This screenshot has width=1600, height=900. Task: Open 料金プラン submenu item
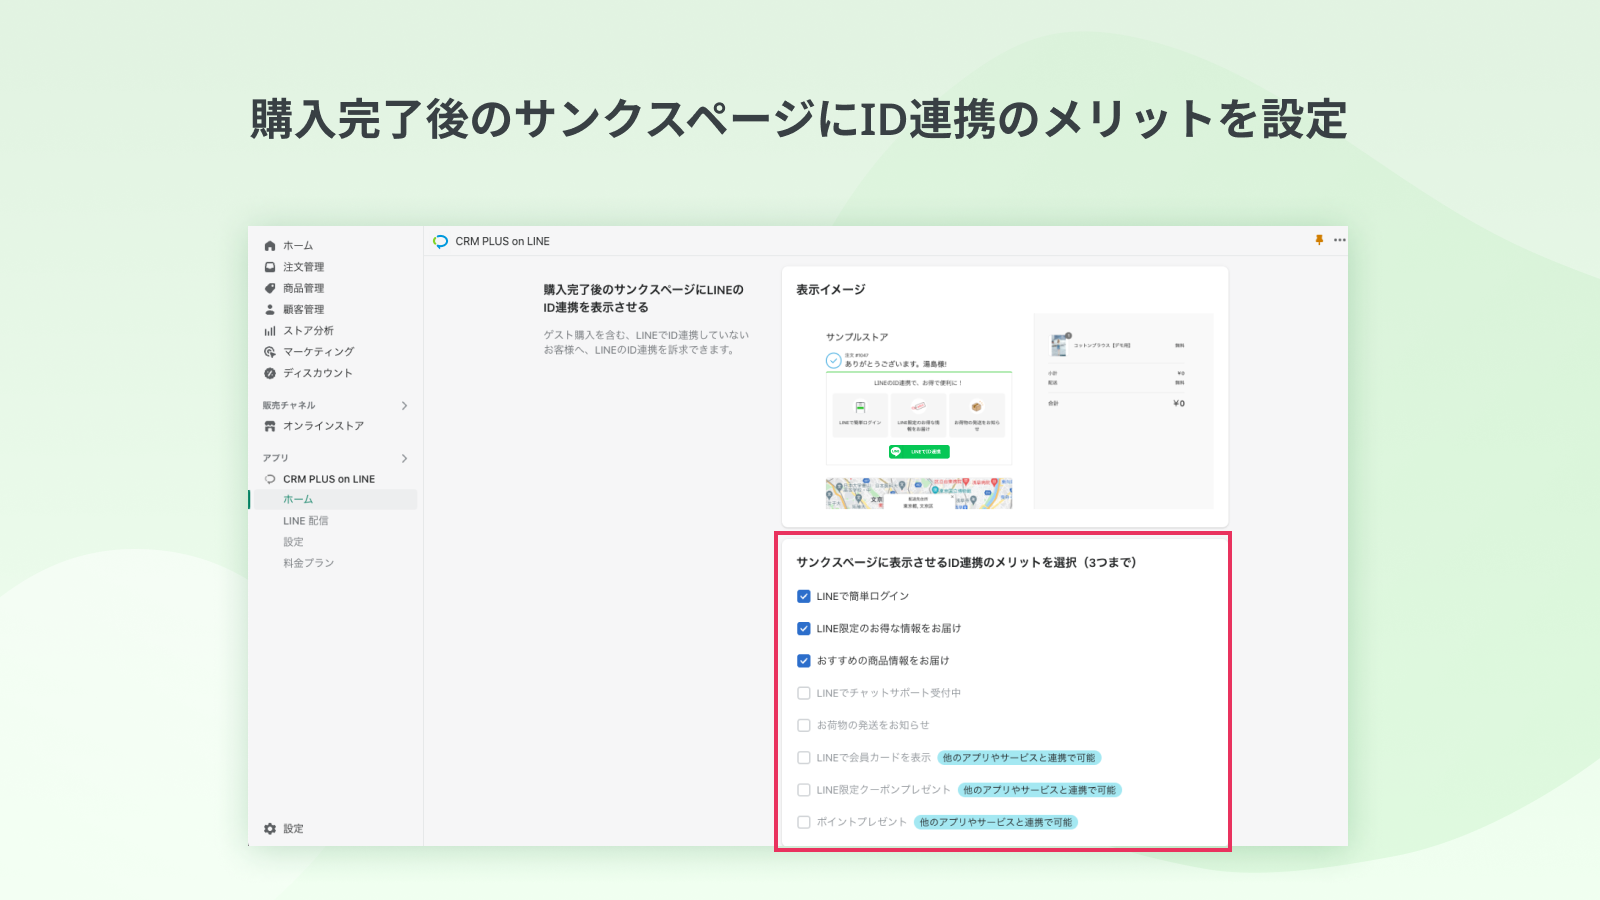click(x=309, y=563)
